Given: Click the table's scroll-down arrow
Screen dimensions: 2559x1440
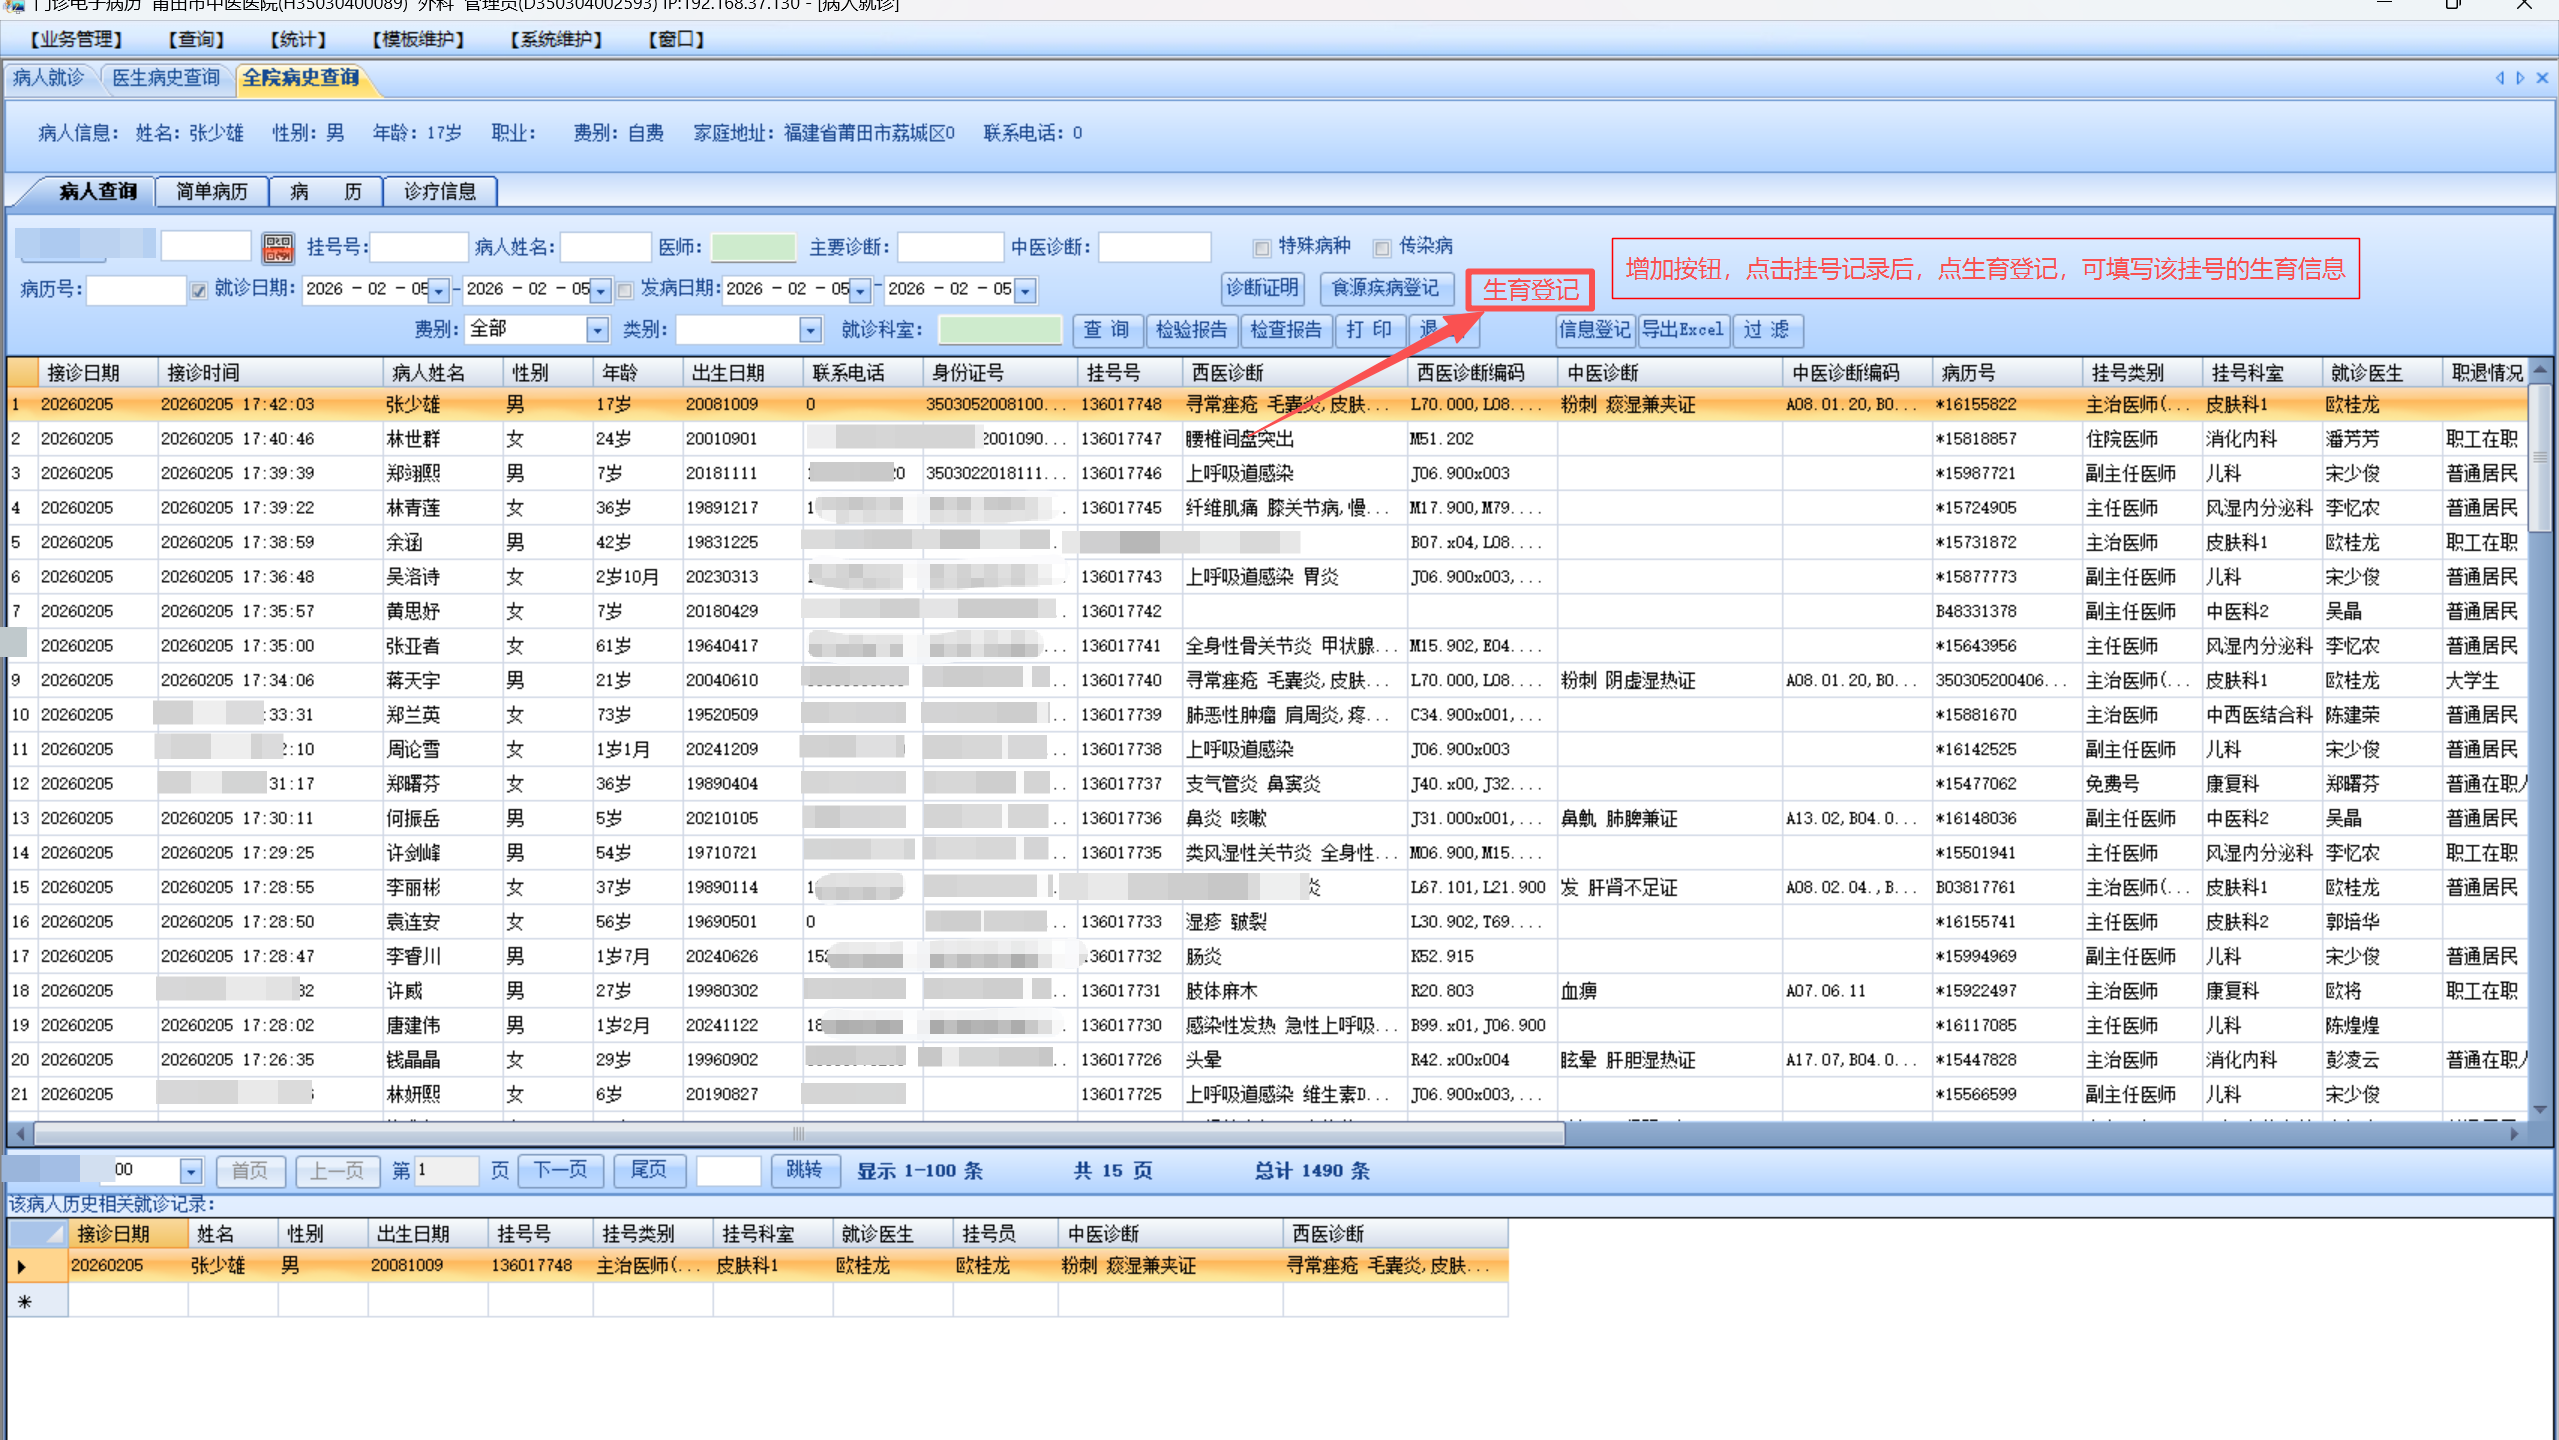Looking at the screenshot, I should (2539, 1109).
